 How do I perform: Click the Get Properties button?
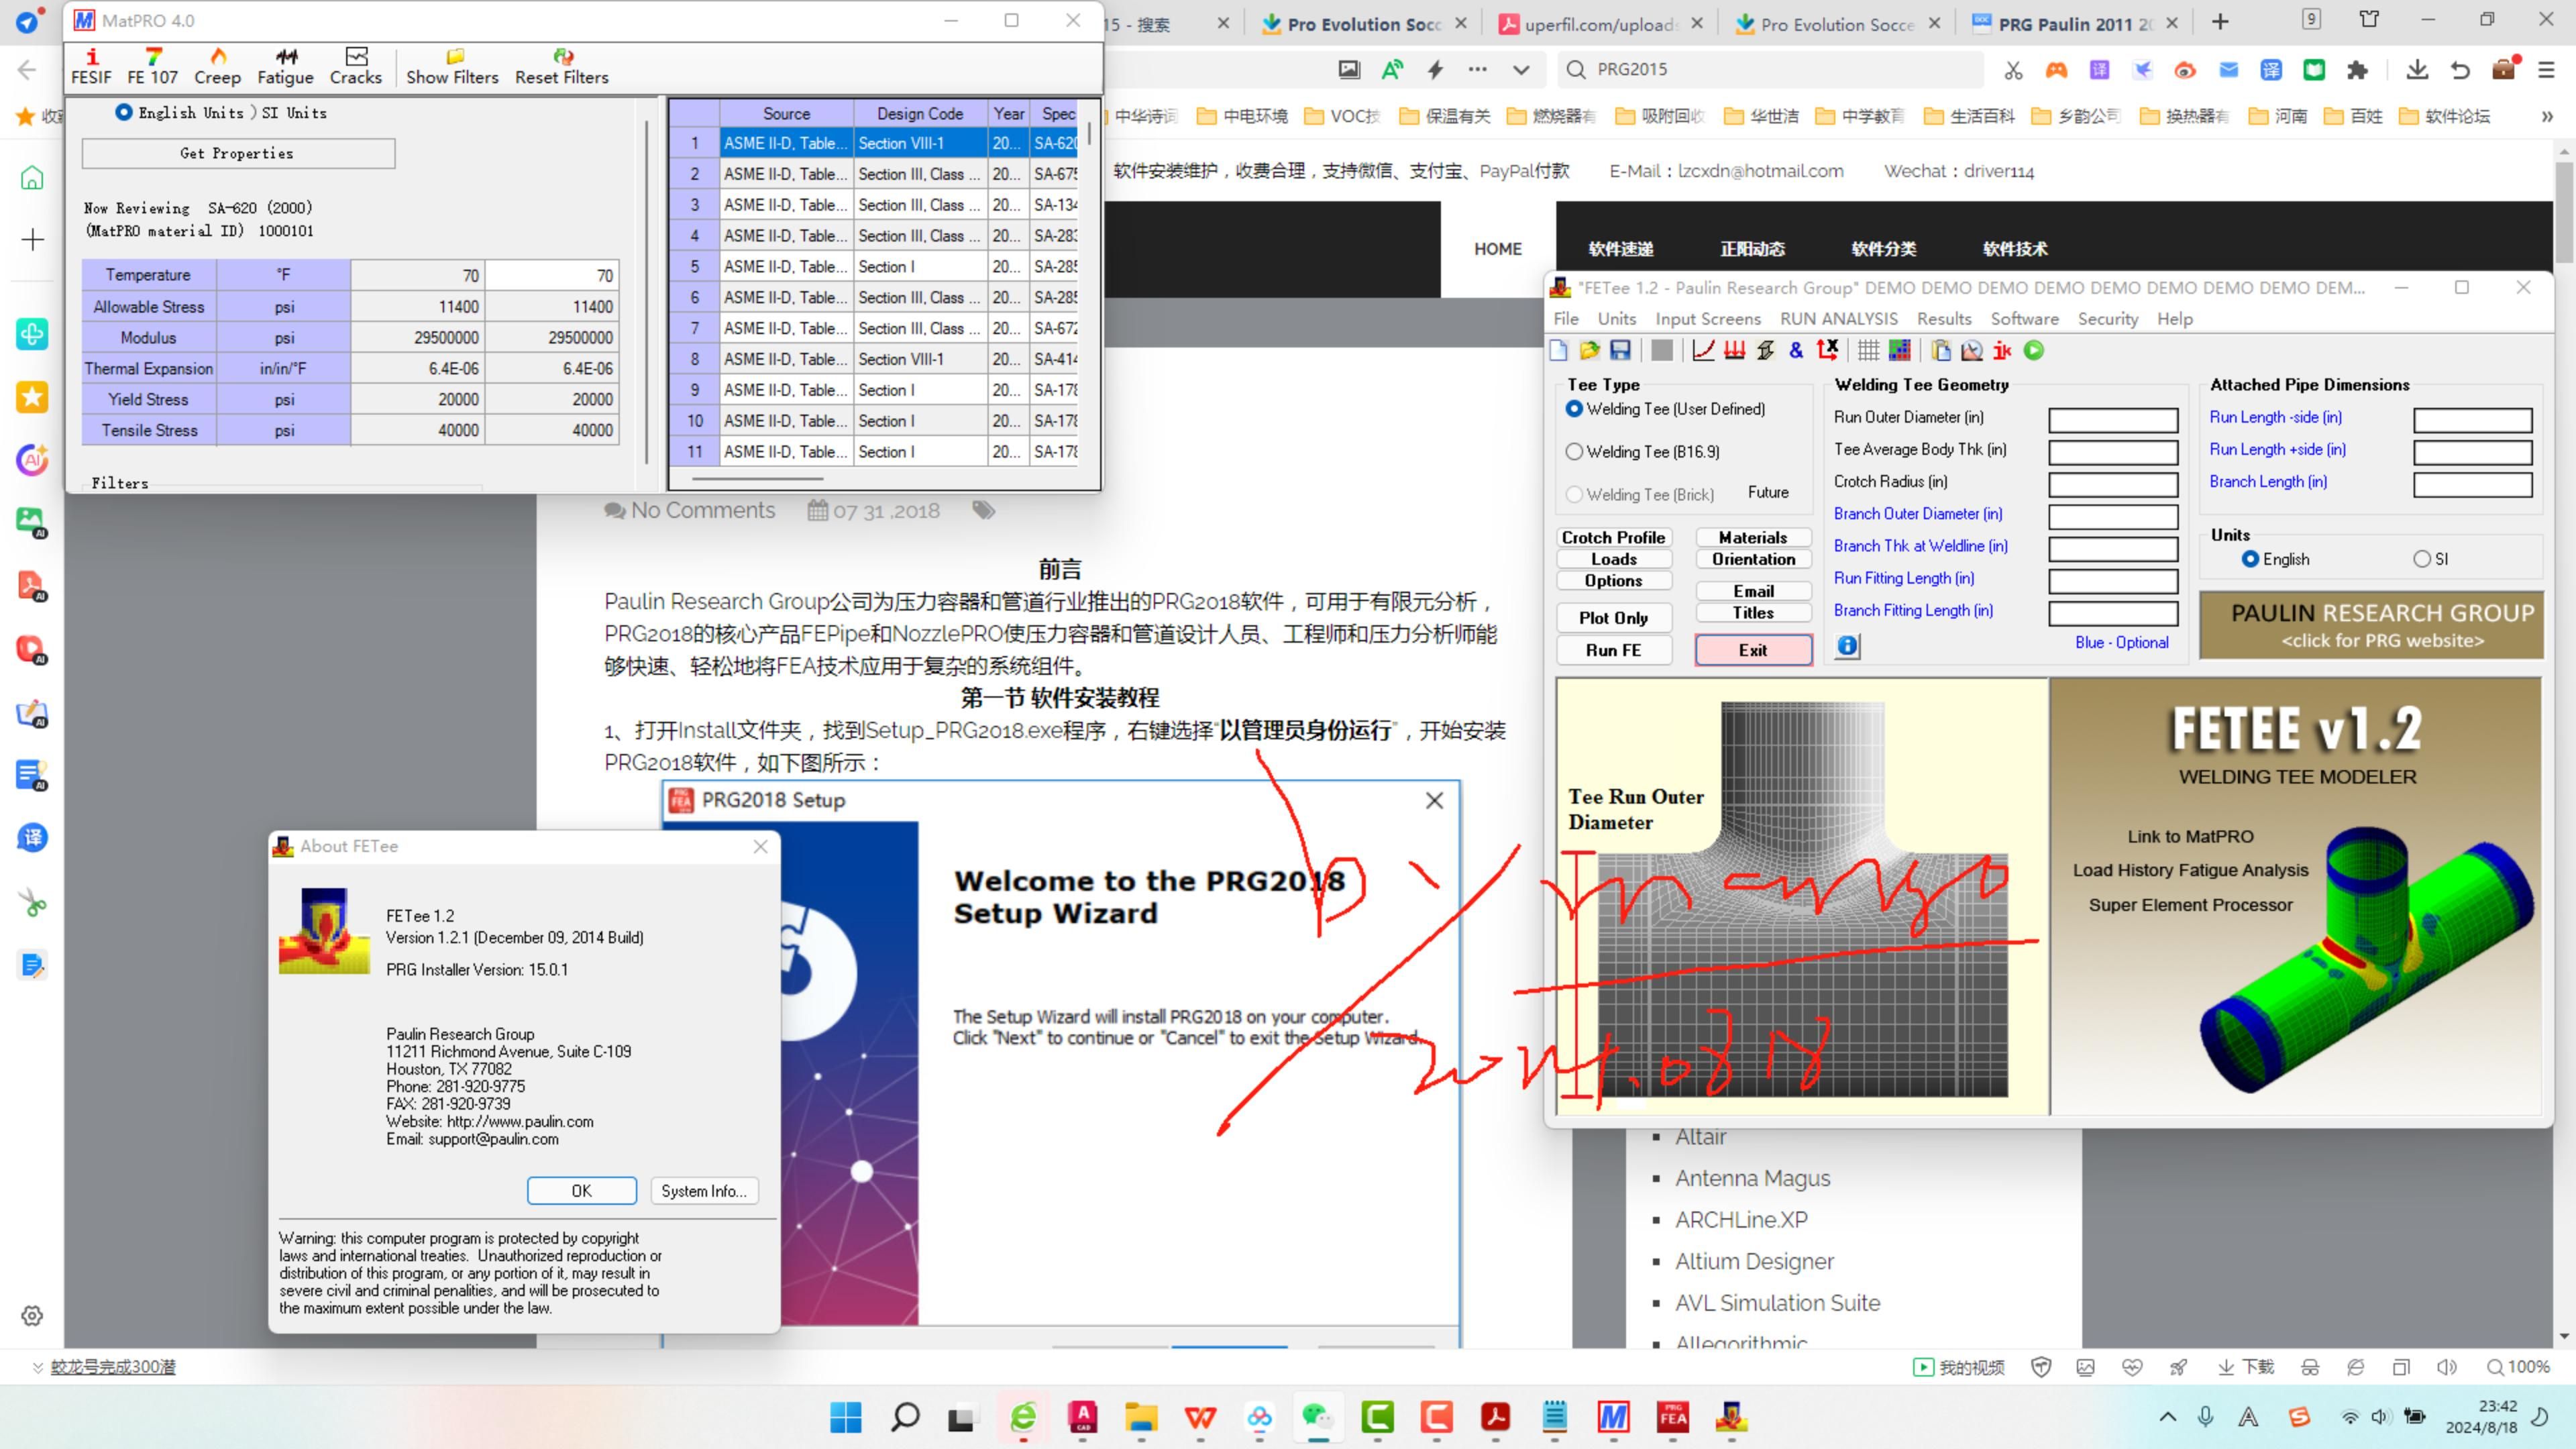(237, 153)
